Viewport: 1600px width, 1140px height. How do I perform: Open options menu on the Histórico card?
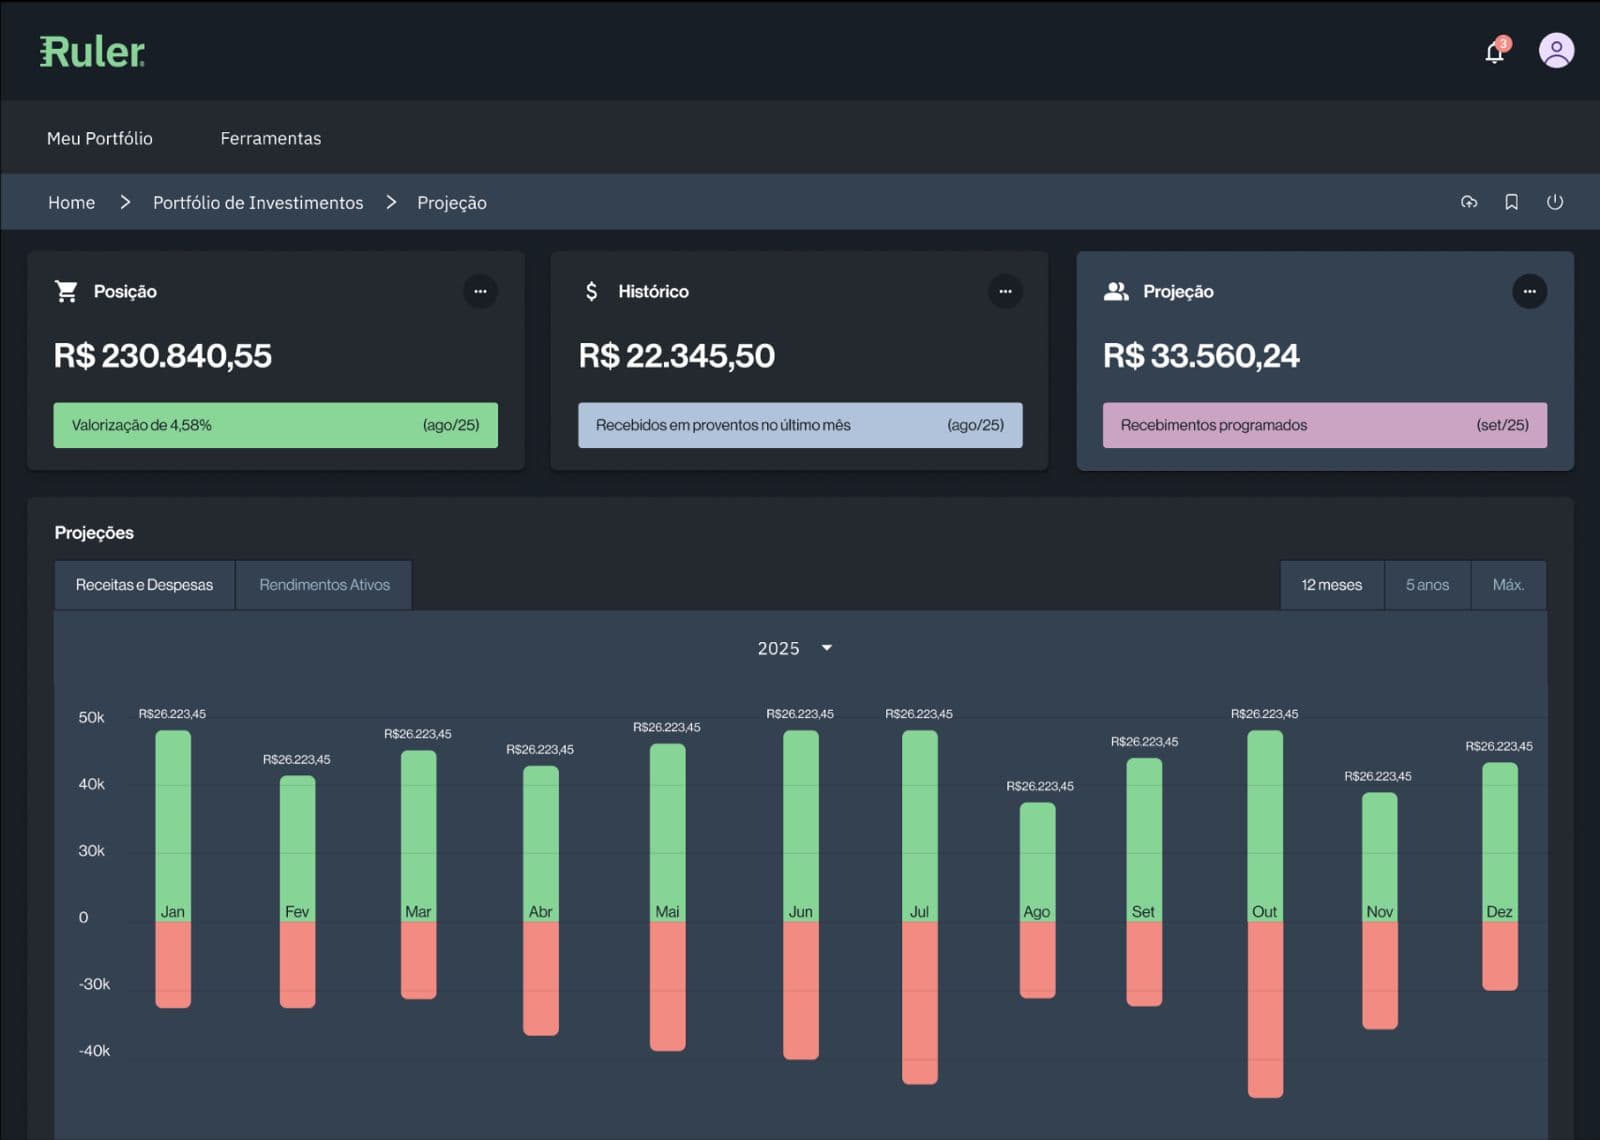(x=1005, y=291)
